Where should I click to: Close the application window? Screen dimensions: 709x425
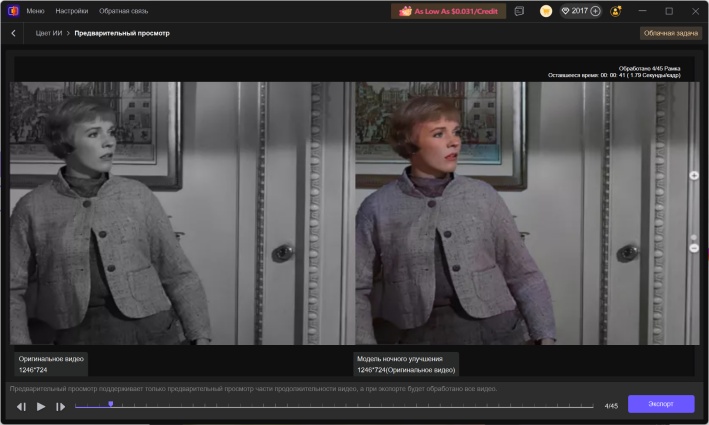[695, 11]
